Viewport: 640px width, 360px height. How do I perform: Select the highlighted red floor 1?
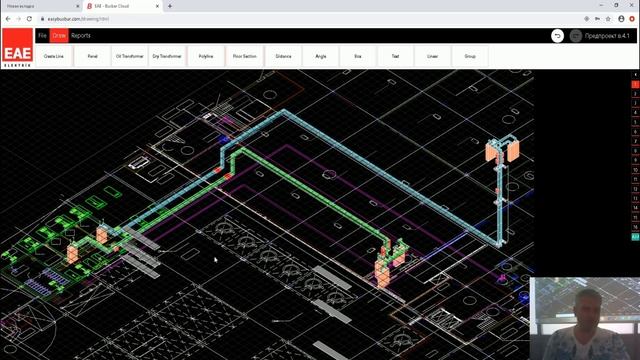tap(635, 84)
